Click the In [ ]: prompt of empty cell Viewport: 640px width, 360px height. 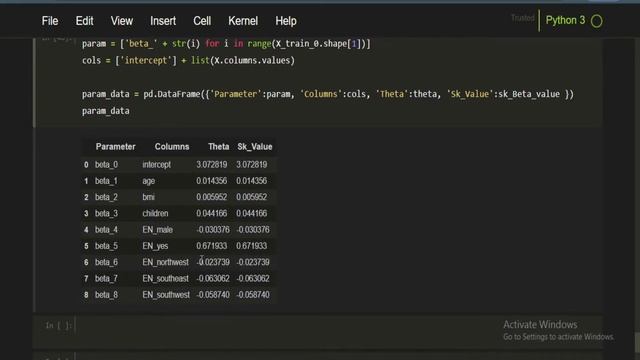pyautogui.click(x=58, y=325)
